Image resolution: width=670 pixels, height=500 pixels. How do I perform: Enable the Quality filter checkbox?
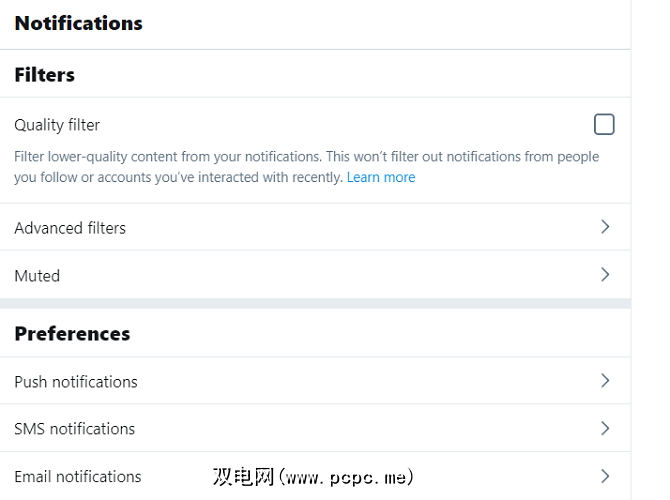coord(604,124)
